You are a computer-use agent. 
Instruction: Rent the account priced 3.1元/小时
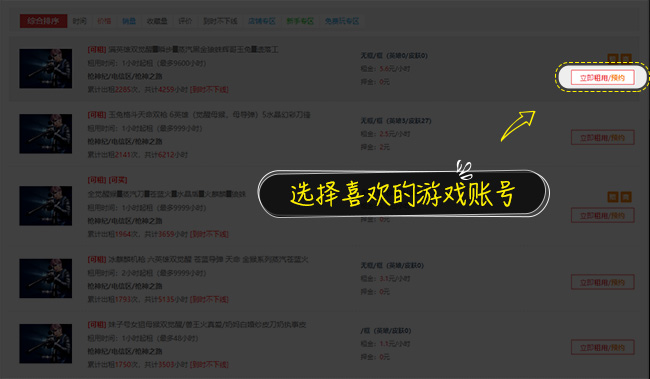click(602, 282)
